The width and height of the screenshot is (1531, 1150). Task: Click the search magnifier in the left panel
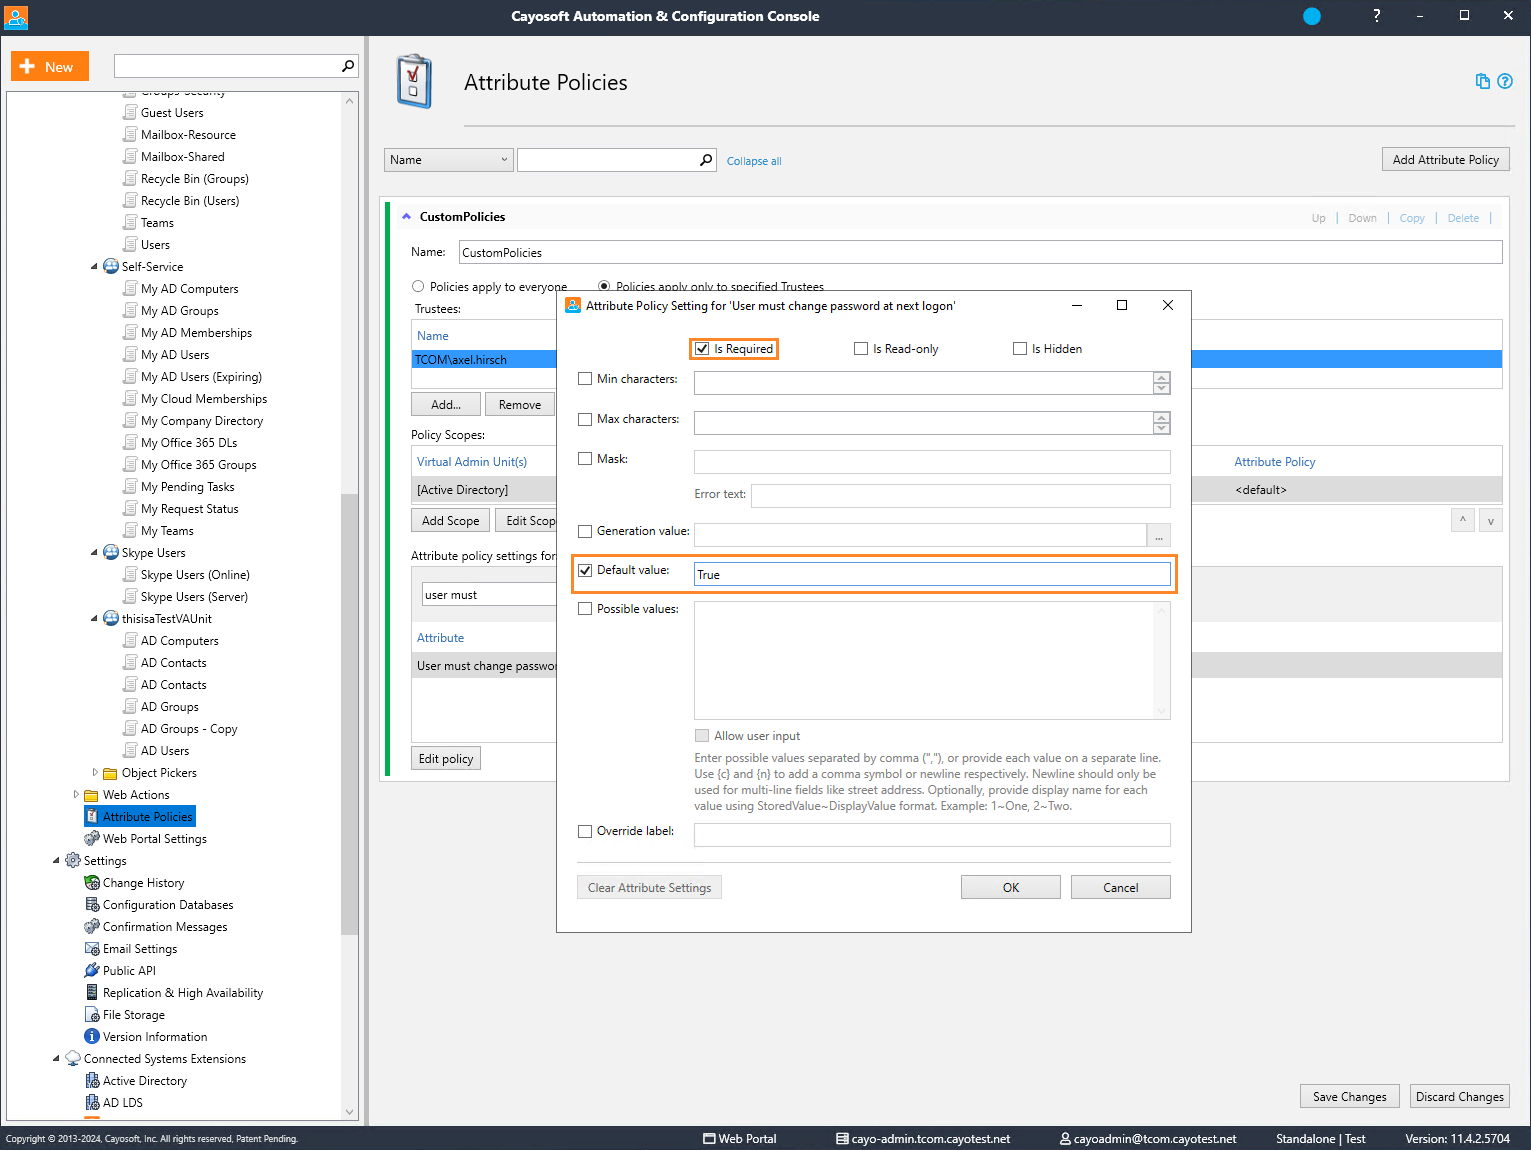coord(348,66)
